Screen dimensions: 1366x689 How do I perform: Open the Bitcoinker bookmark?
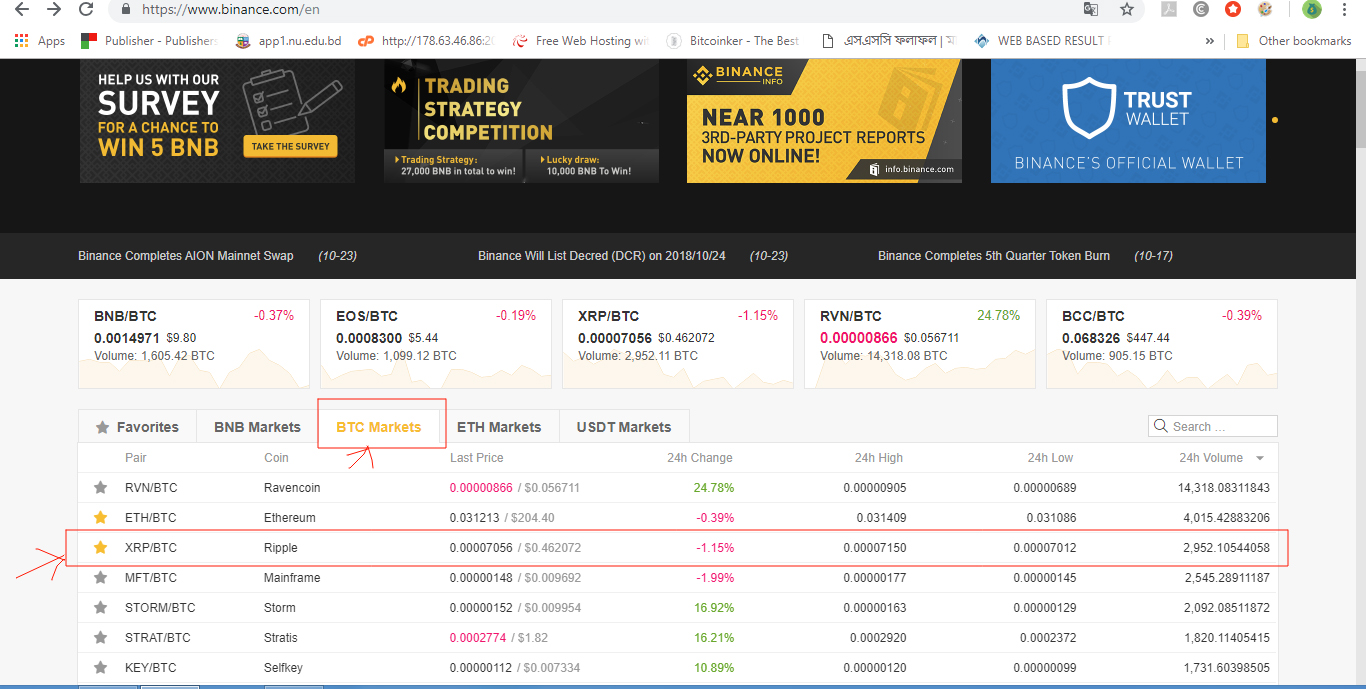point(734,41)
